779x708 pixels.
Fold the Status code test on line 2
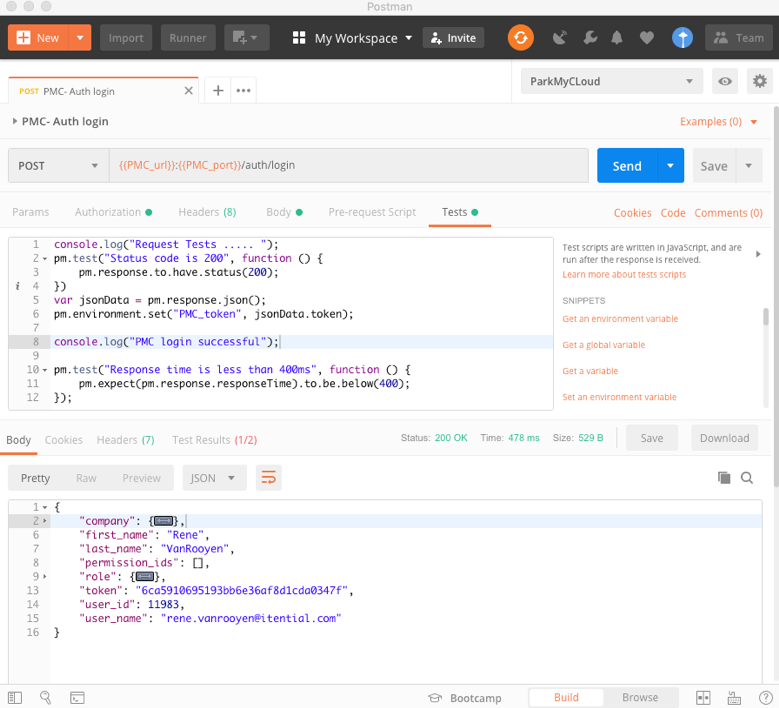(x=45, y=259)
